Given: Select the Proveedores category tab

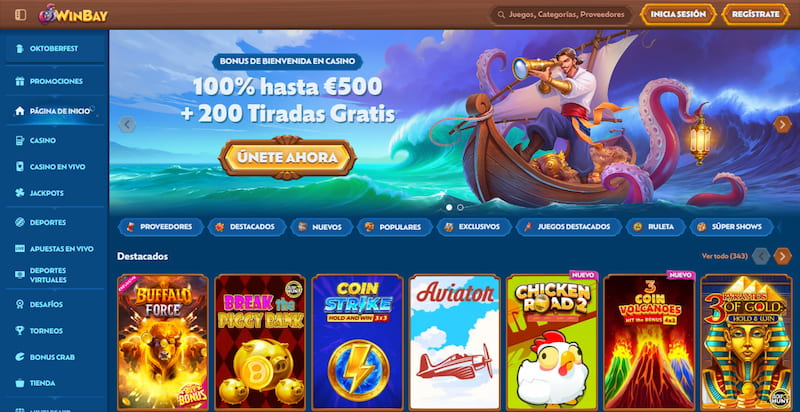Looking at the screenshot, I should pos(160,227).
